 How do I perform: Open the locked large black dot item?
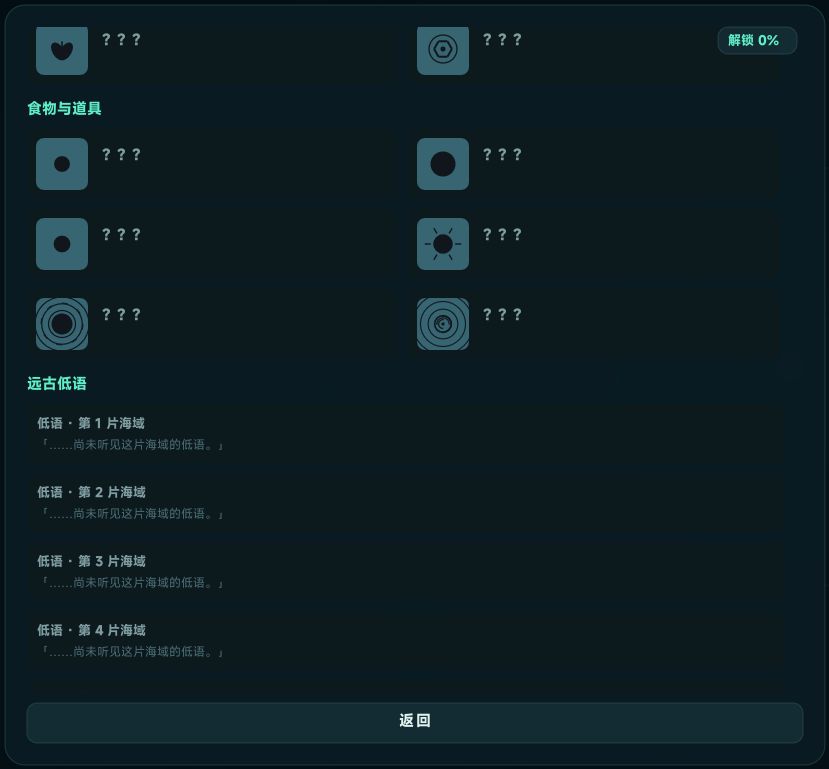[443, 164]
